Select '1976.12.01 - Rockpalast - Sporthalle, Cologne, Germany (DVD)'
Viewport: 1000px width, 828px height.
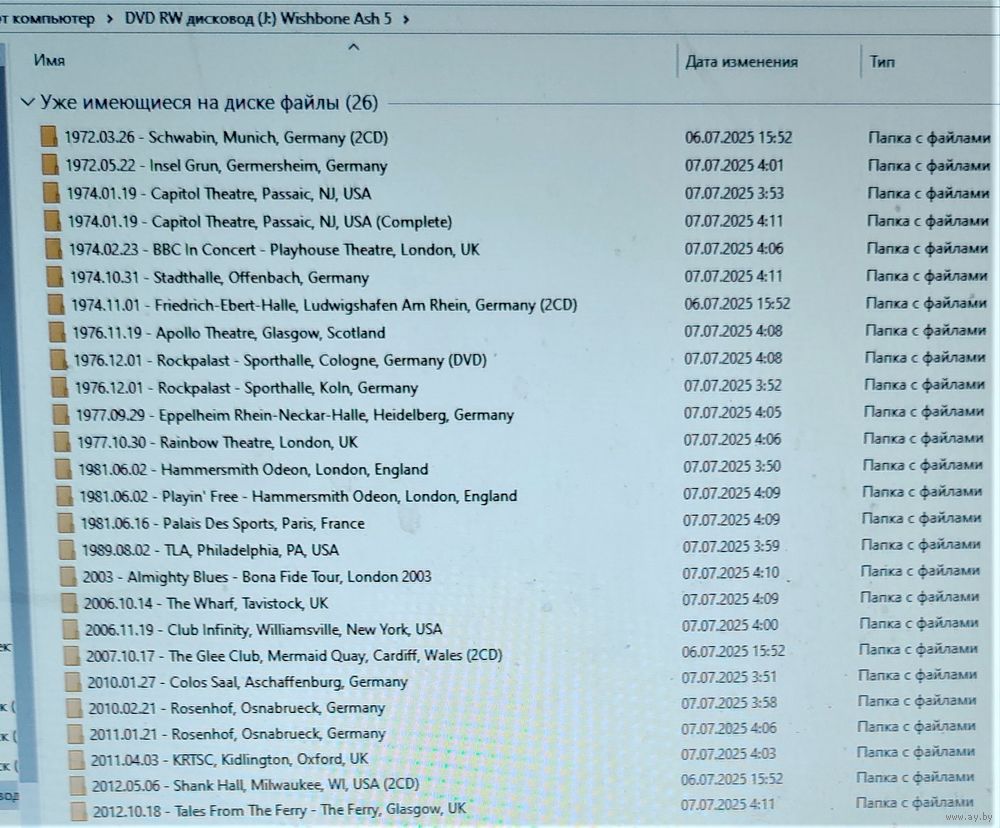280,360
